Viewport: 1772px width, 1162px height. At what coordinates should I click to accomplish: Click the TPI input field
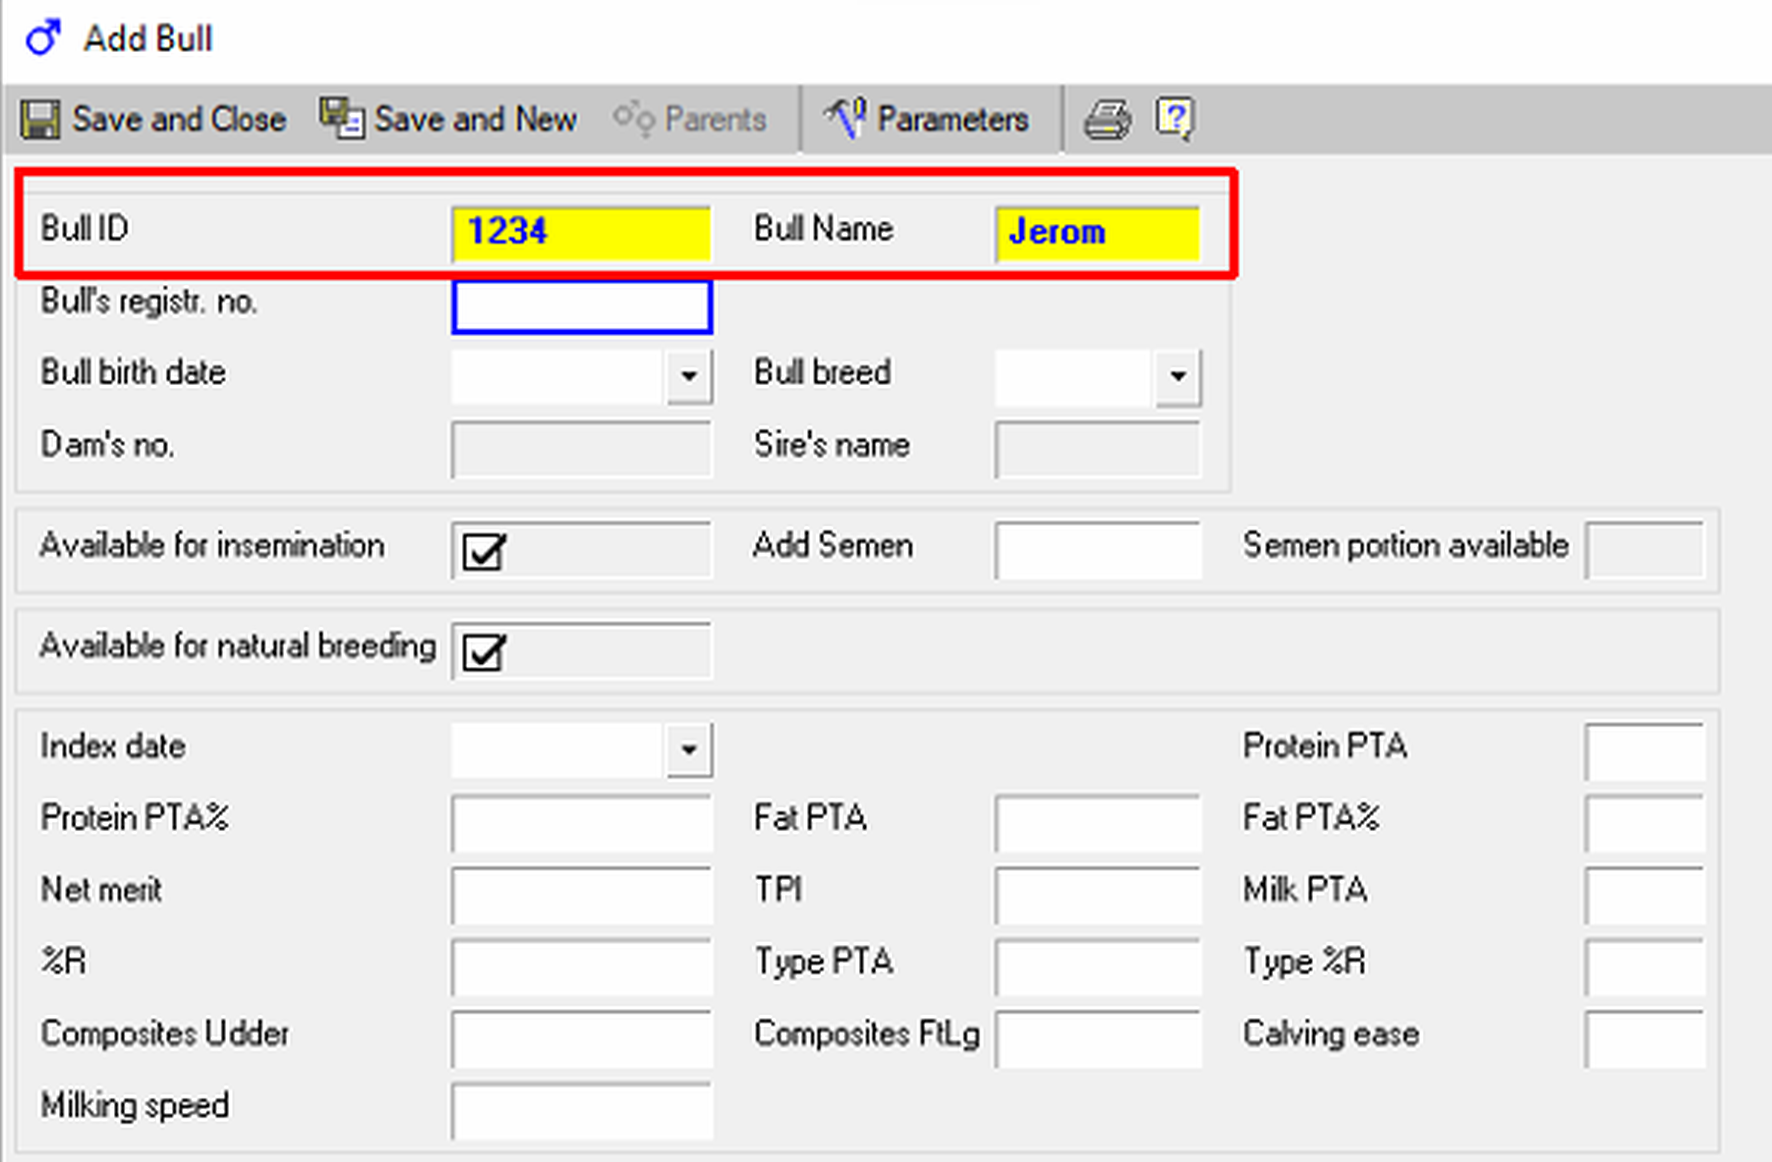click(1098, 895)
